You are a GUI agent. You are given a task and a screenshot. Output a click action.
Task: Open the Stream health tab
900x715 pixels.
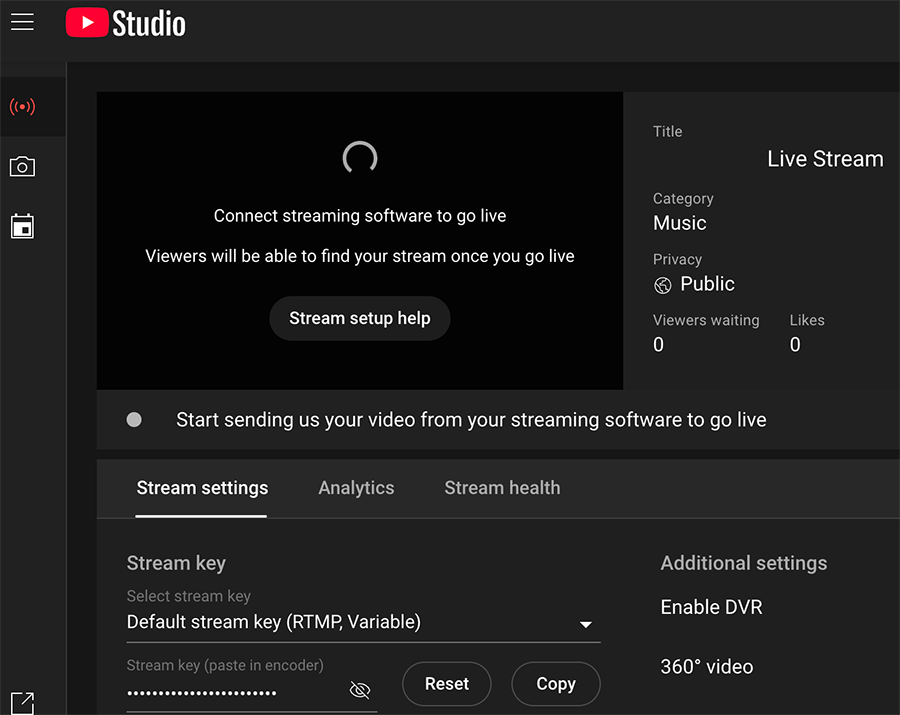(x=502, y=488)
